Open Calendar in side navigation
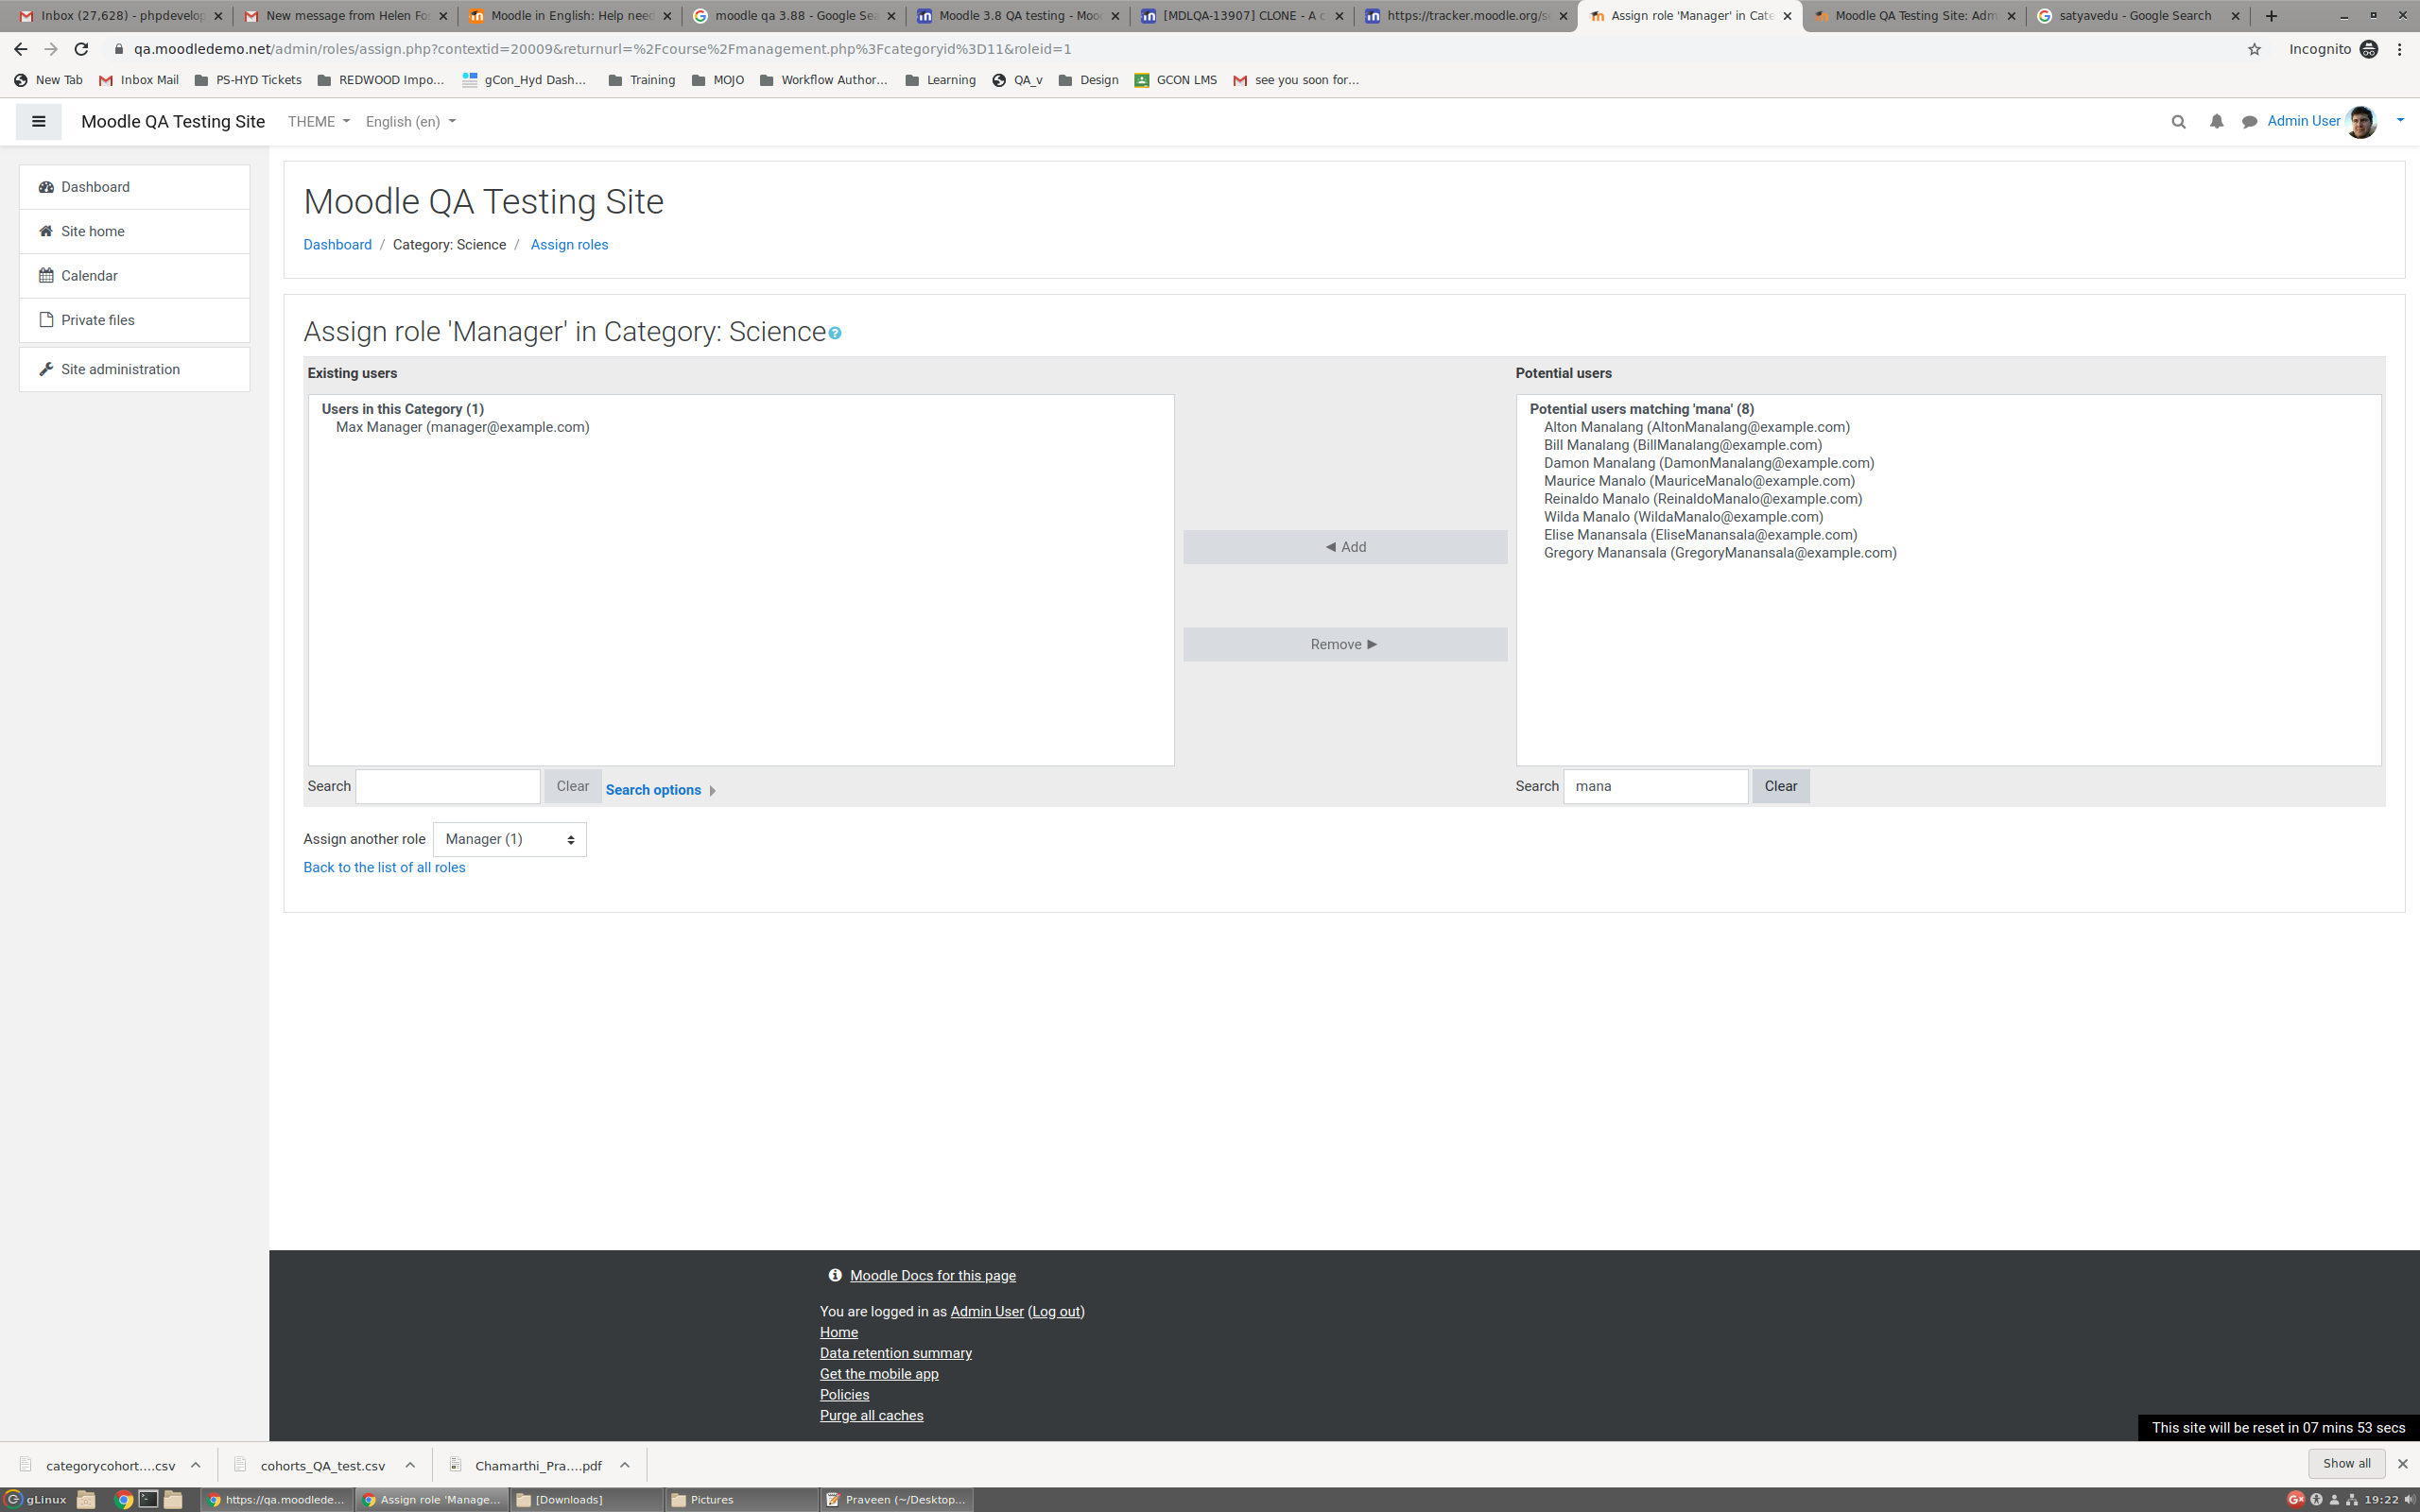Viewport: 2420px width, 1512px height. (x=134, y=276)
